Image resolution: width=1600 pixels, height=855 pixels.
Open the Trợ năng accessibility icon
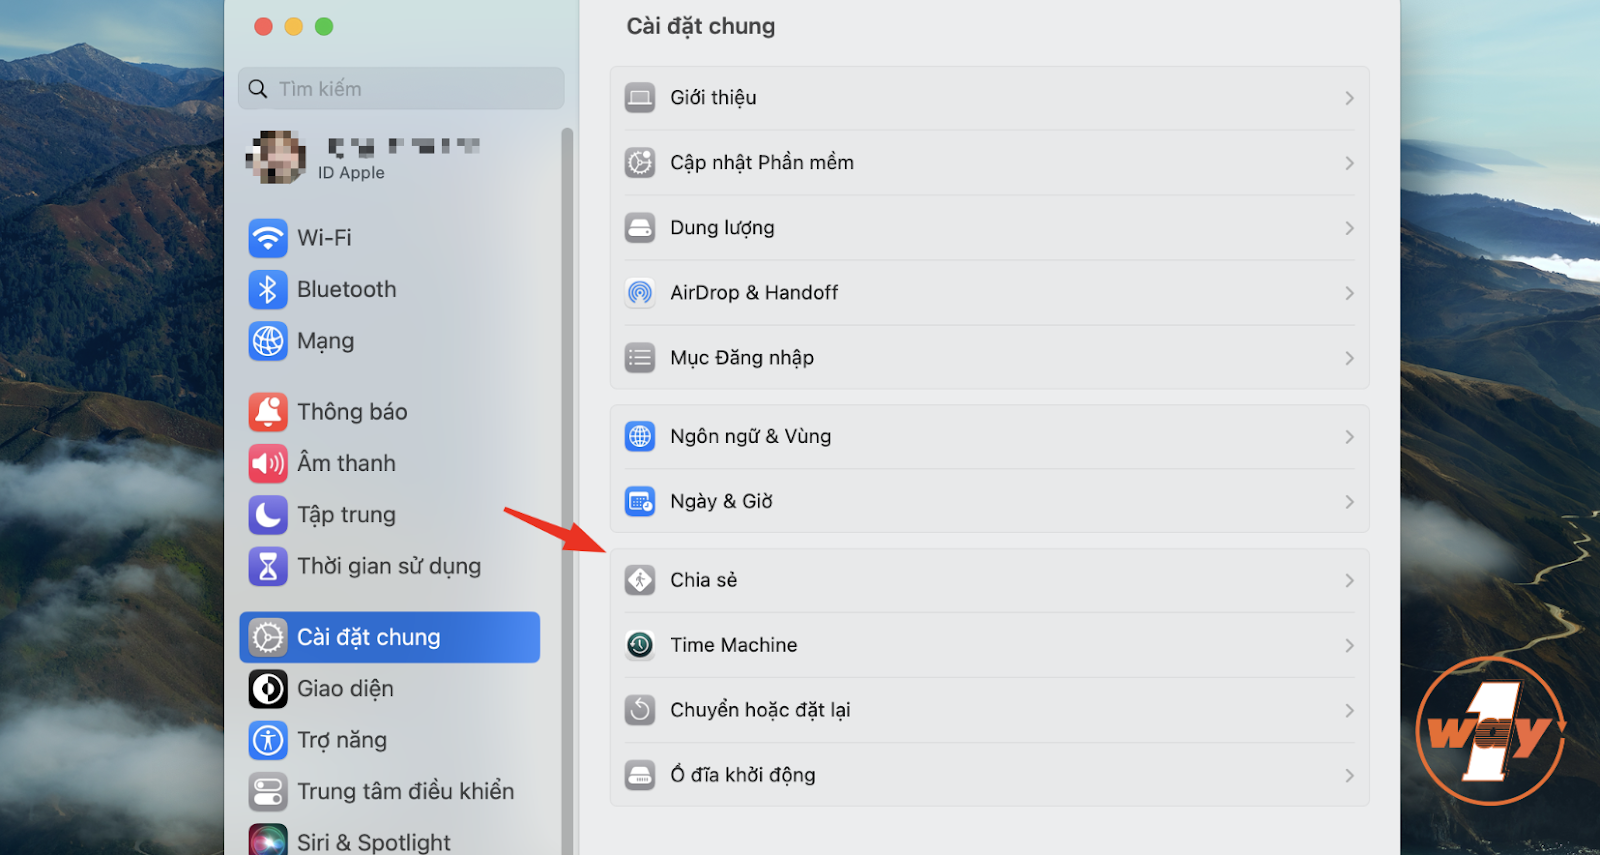[268, 740]
